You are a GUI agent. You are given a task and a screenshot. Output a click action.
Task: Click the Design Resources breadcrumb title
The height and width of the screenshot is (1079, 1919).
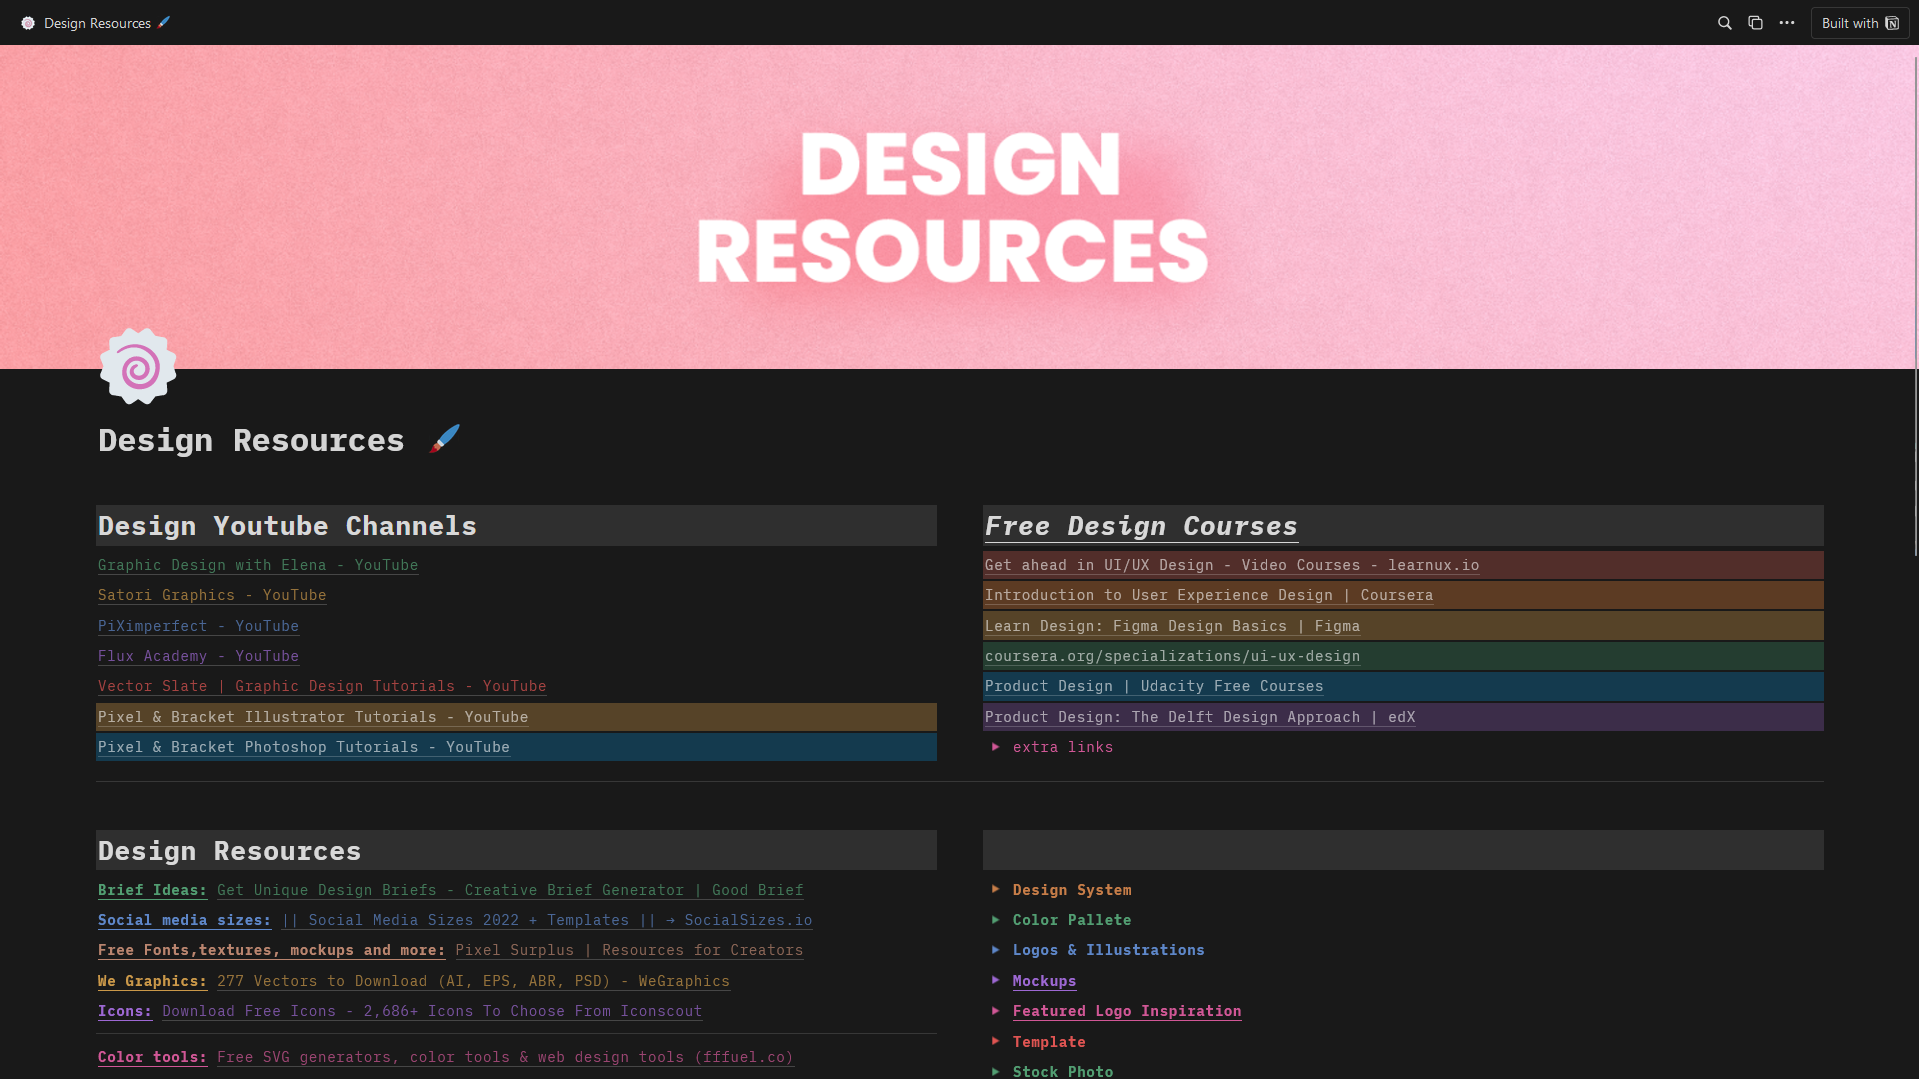107,23
